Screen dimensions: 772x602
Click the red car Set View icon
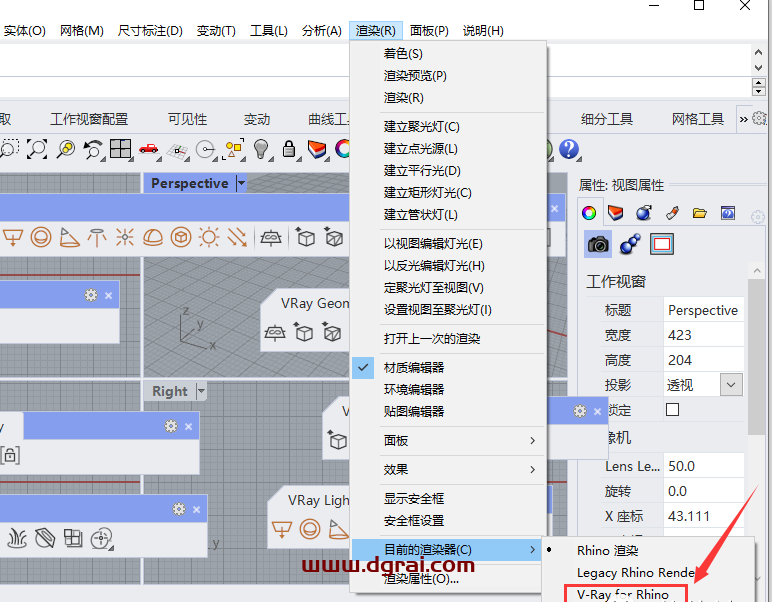point(149,149)
